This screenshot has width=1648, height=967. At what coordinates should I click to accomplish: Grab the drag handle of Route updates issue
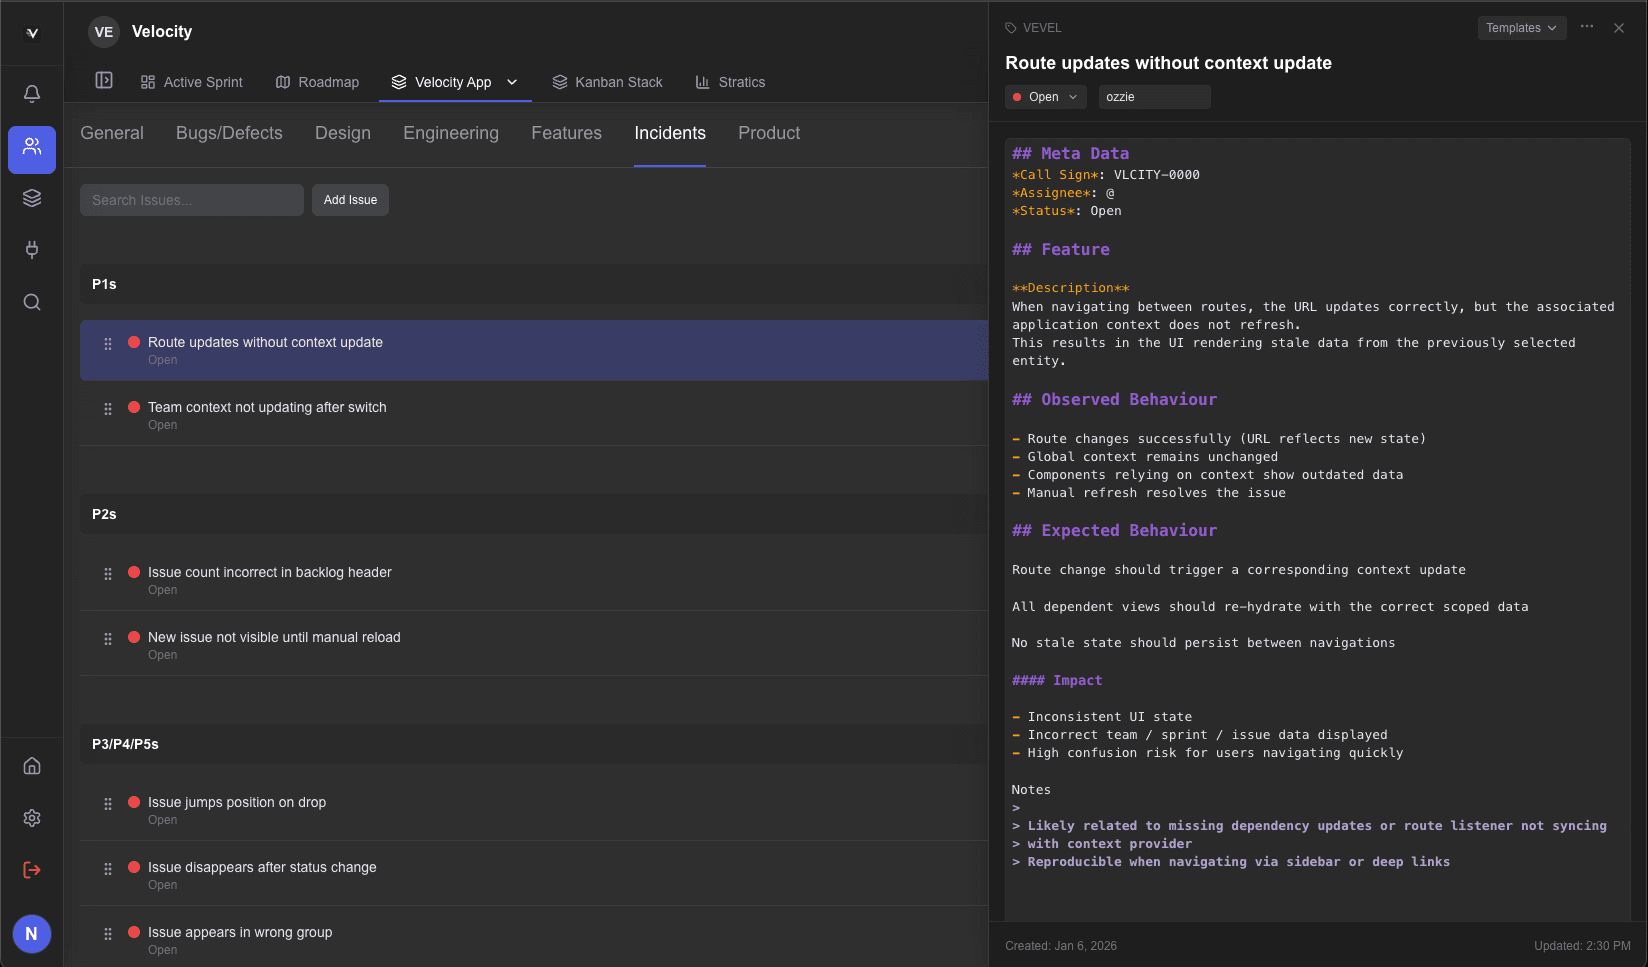107,345
